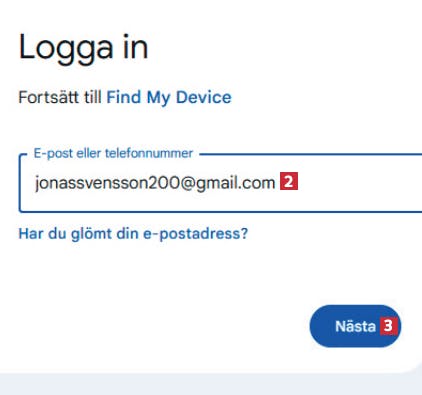Place cursor in the jonassvensson200@gmail.com text
This screenshot has height=395, width=422.
(155, 183)
